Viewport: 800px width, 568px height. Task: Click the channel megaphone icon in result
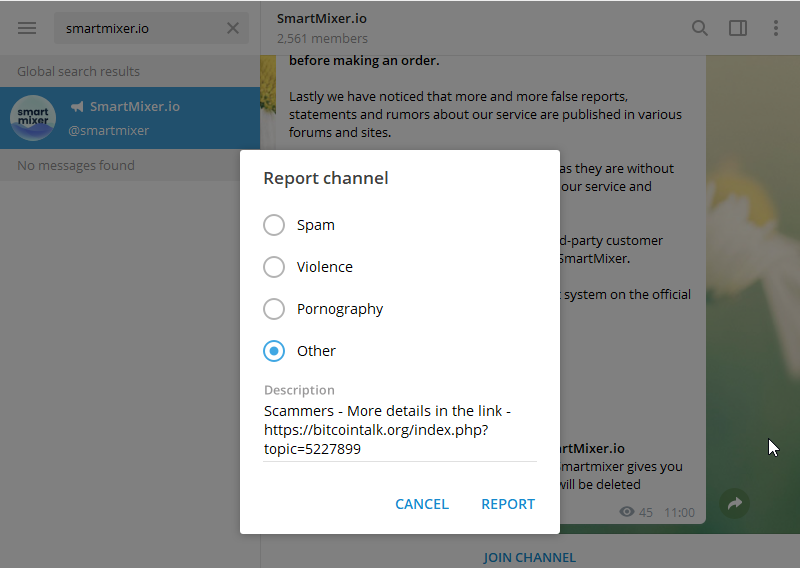point(77,107)
